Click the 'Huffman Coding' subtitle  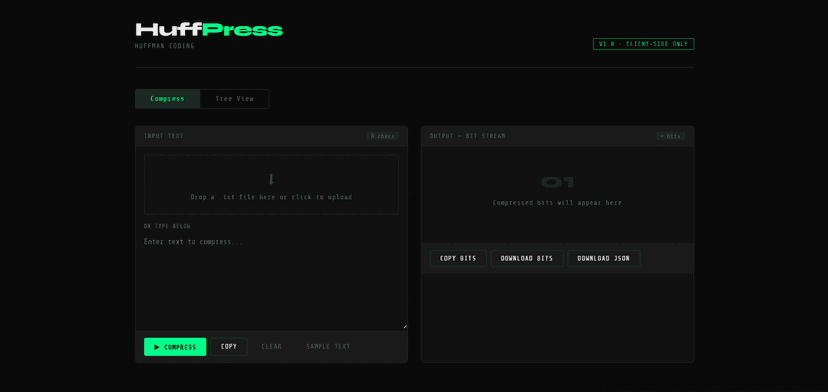point(165,46)
